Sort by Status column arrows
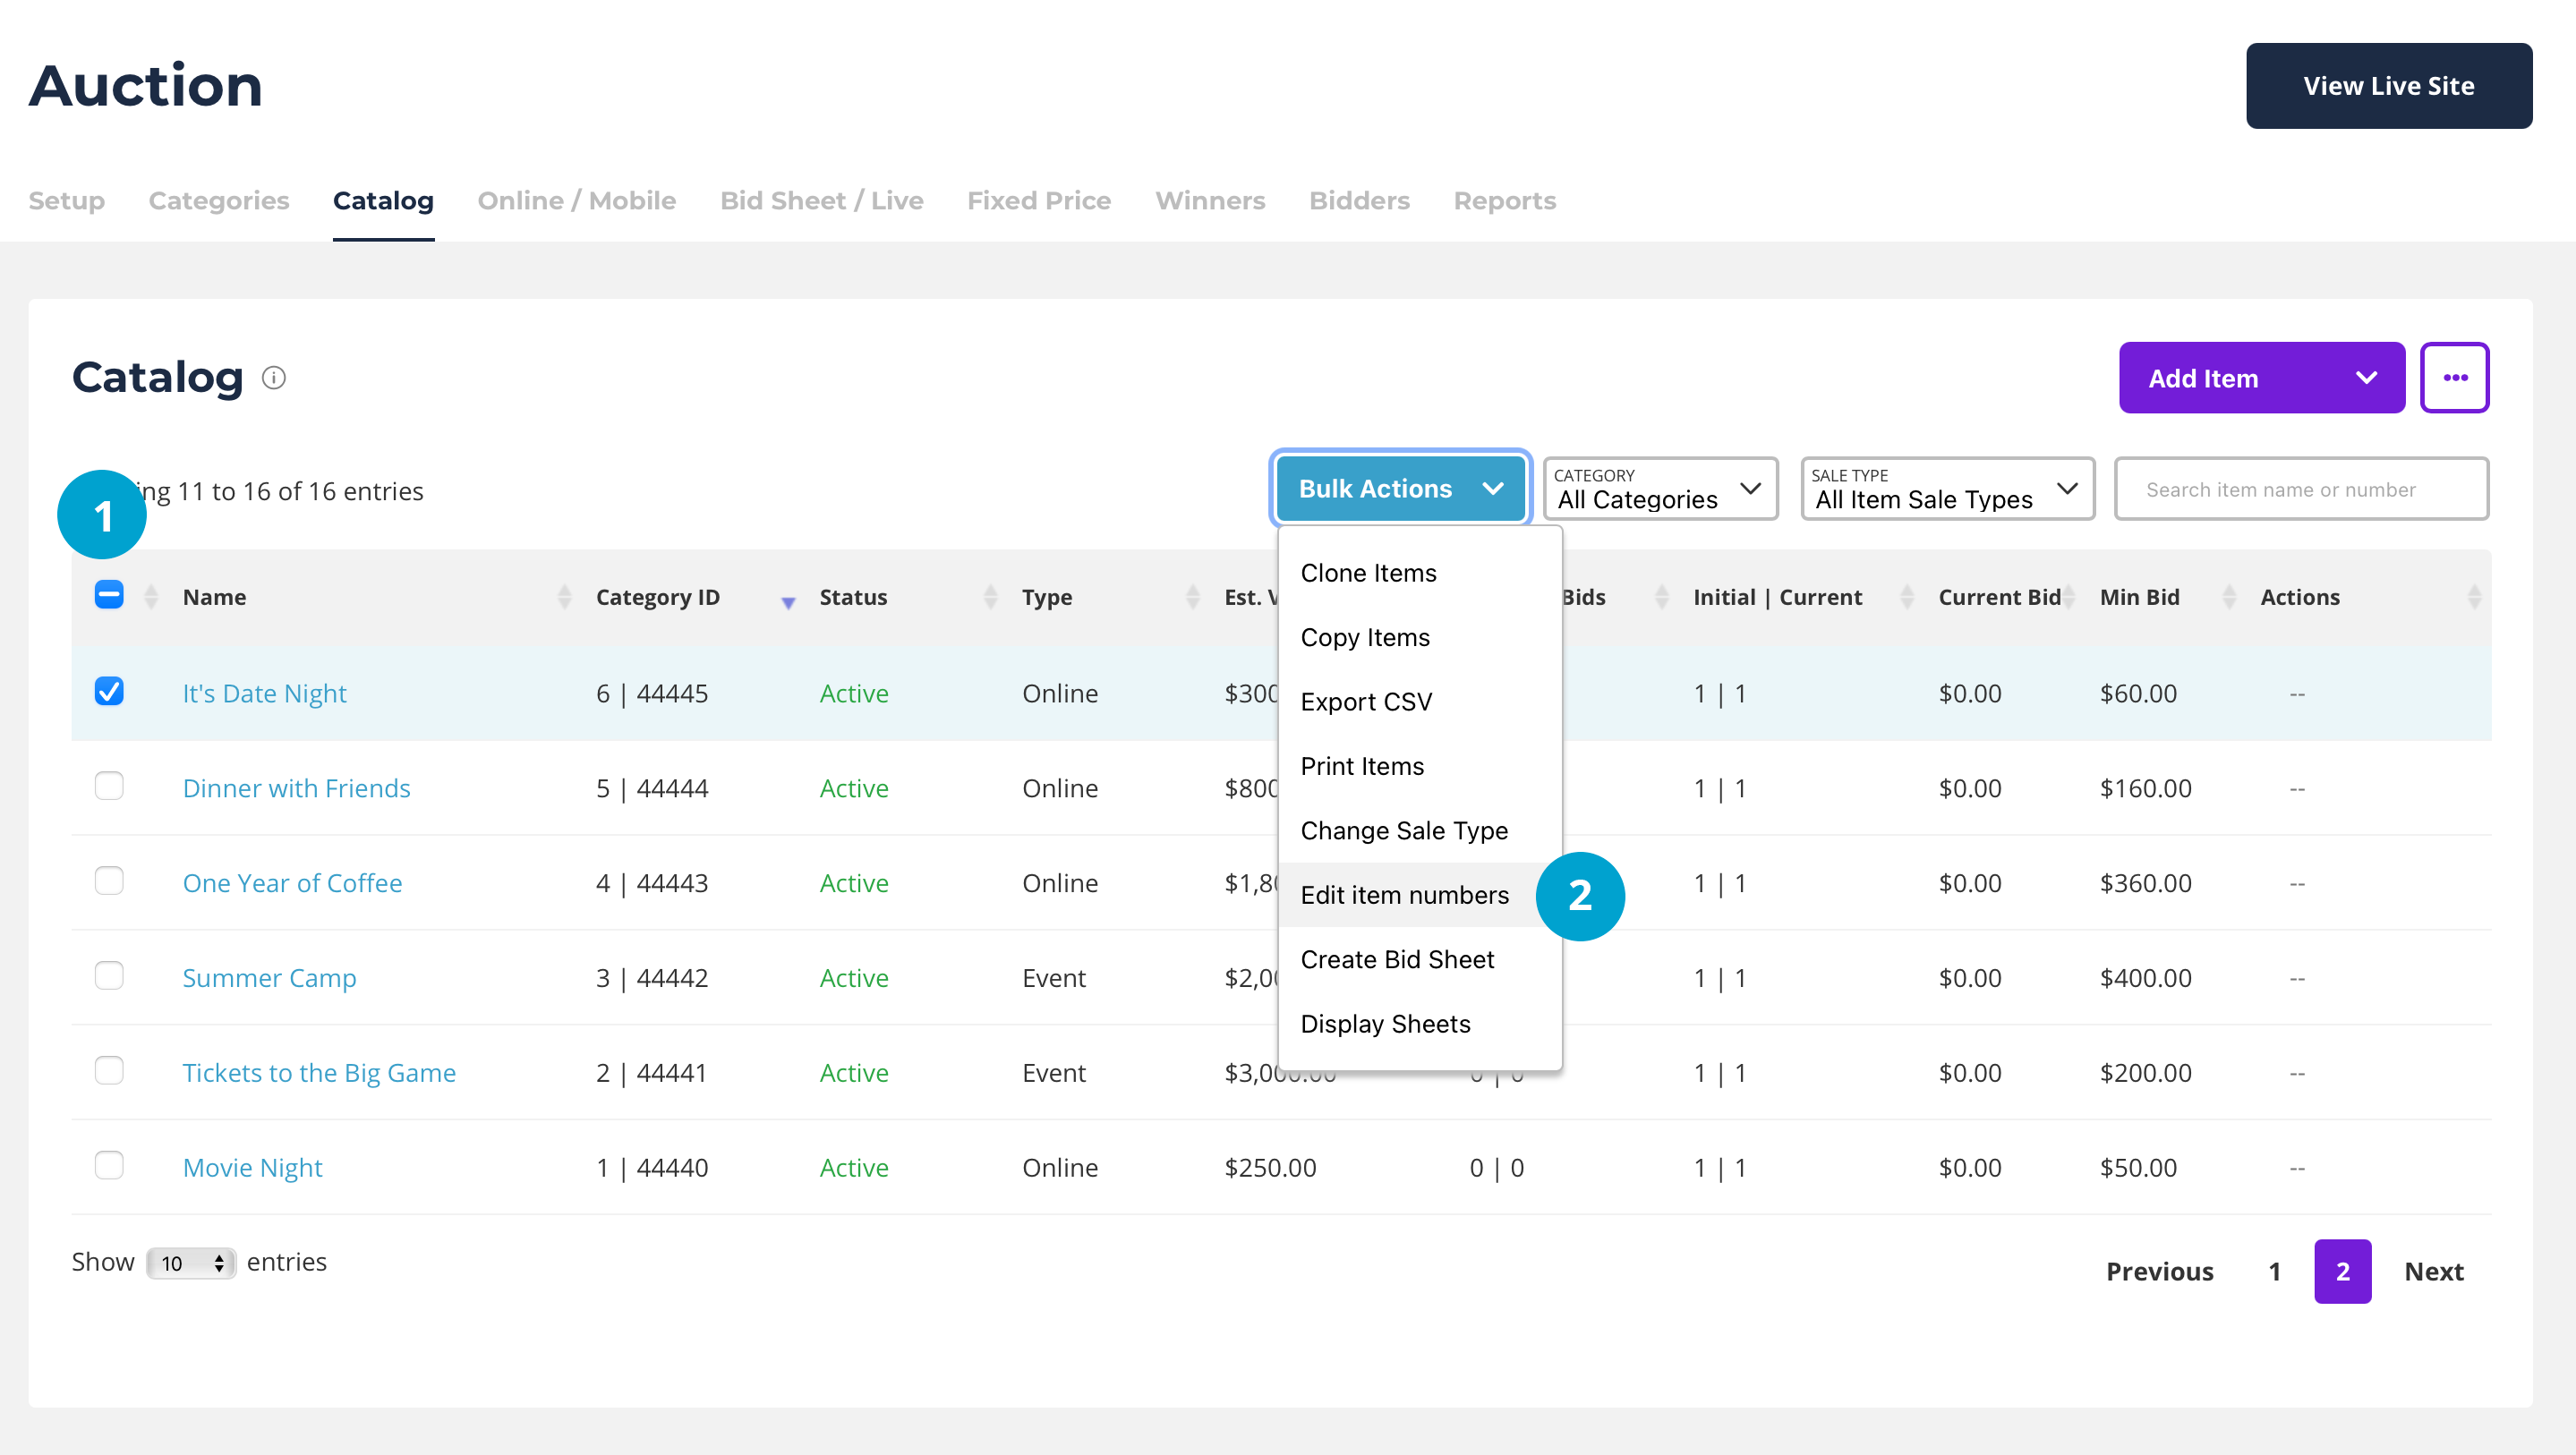2576x1455 pixels. coord(990,597)
